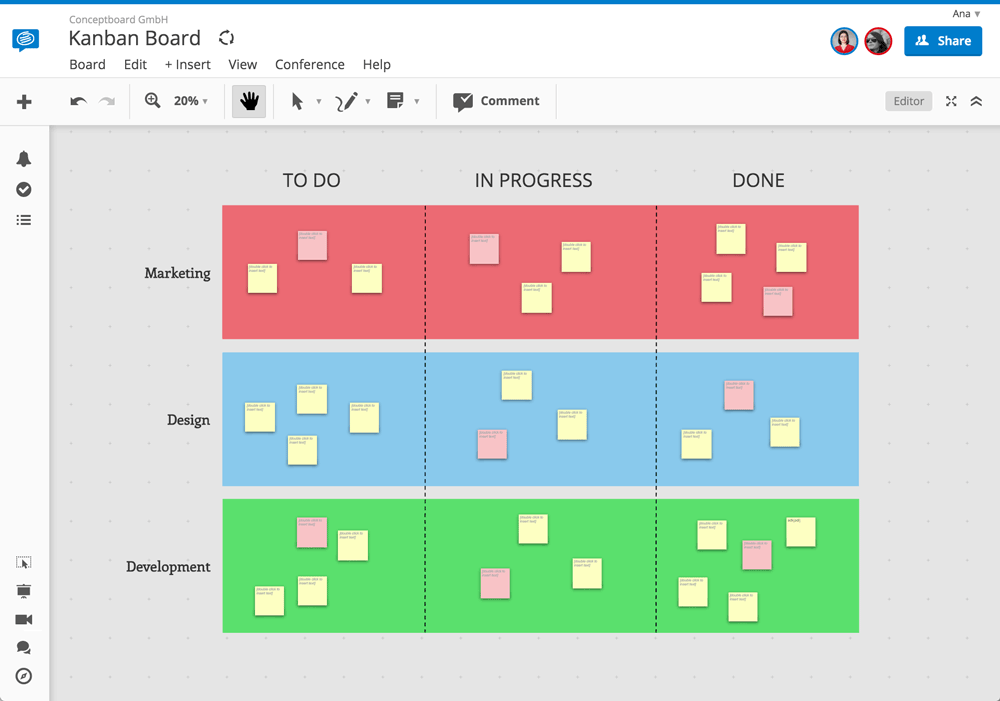Open the board outline list icon

[24, 220]
